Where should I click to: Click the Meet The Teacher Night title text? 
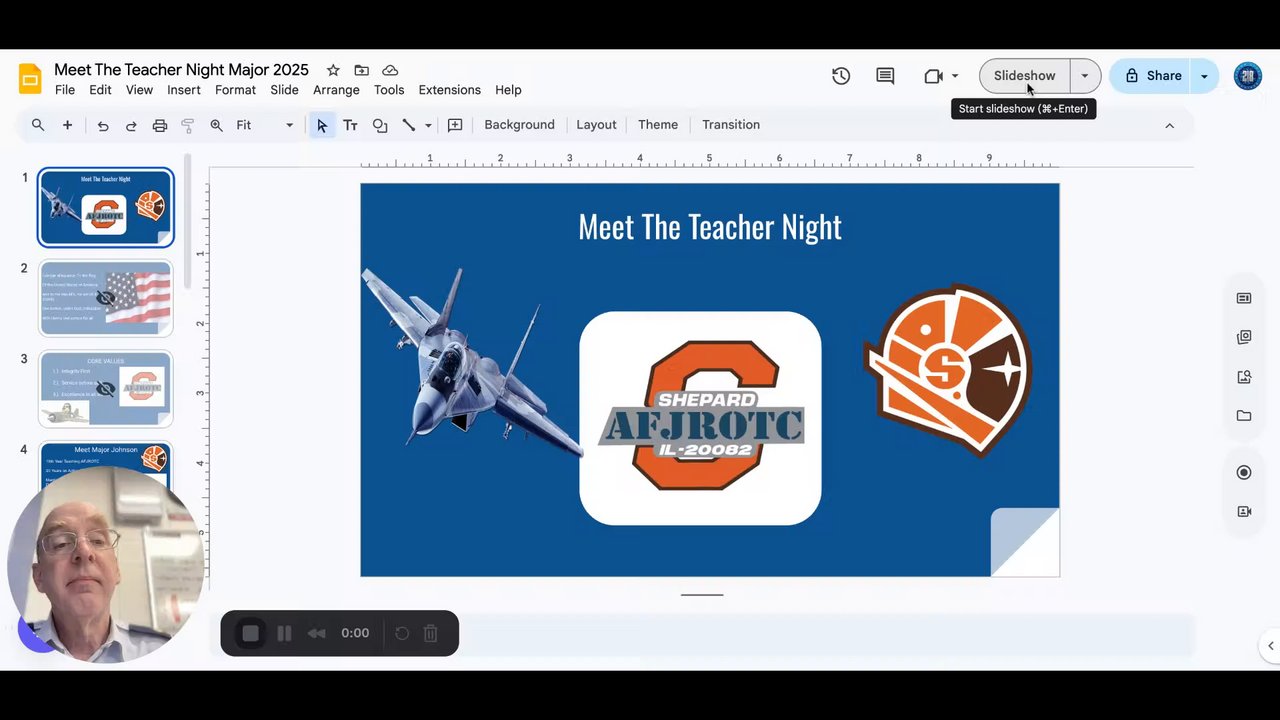(x=710, y=227)
